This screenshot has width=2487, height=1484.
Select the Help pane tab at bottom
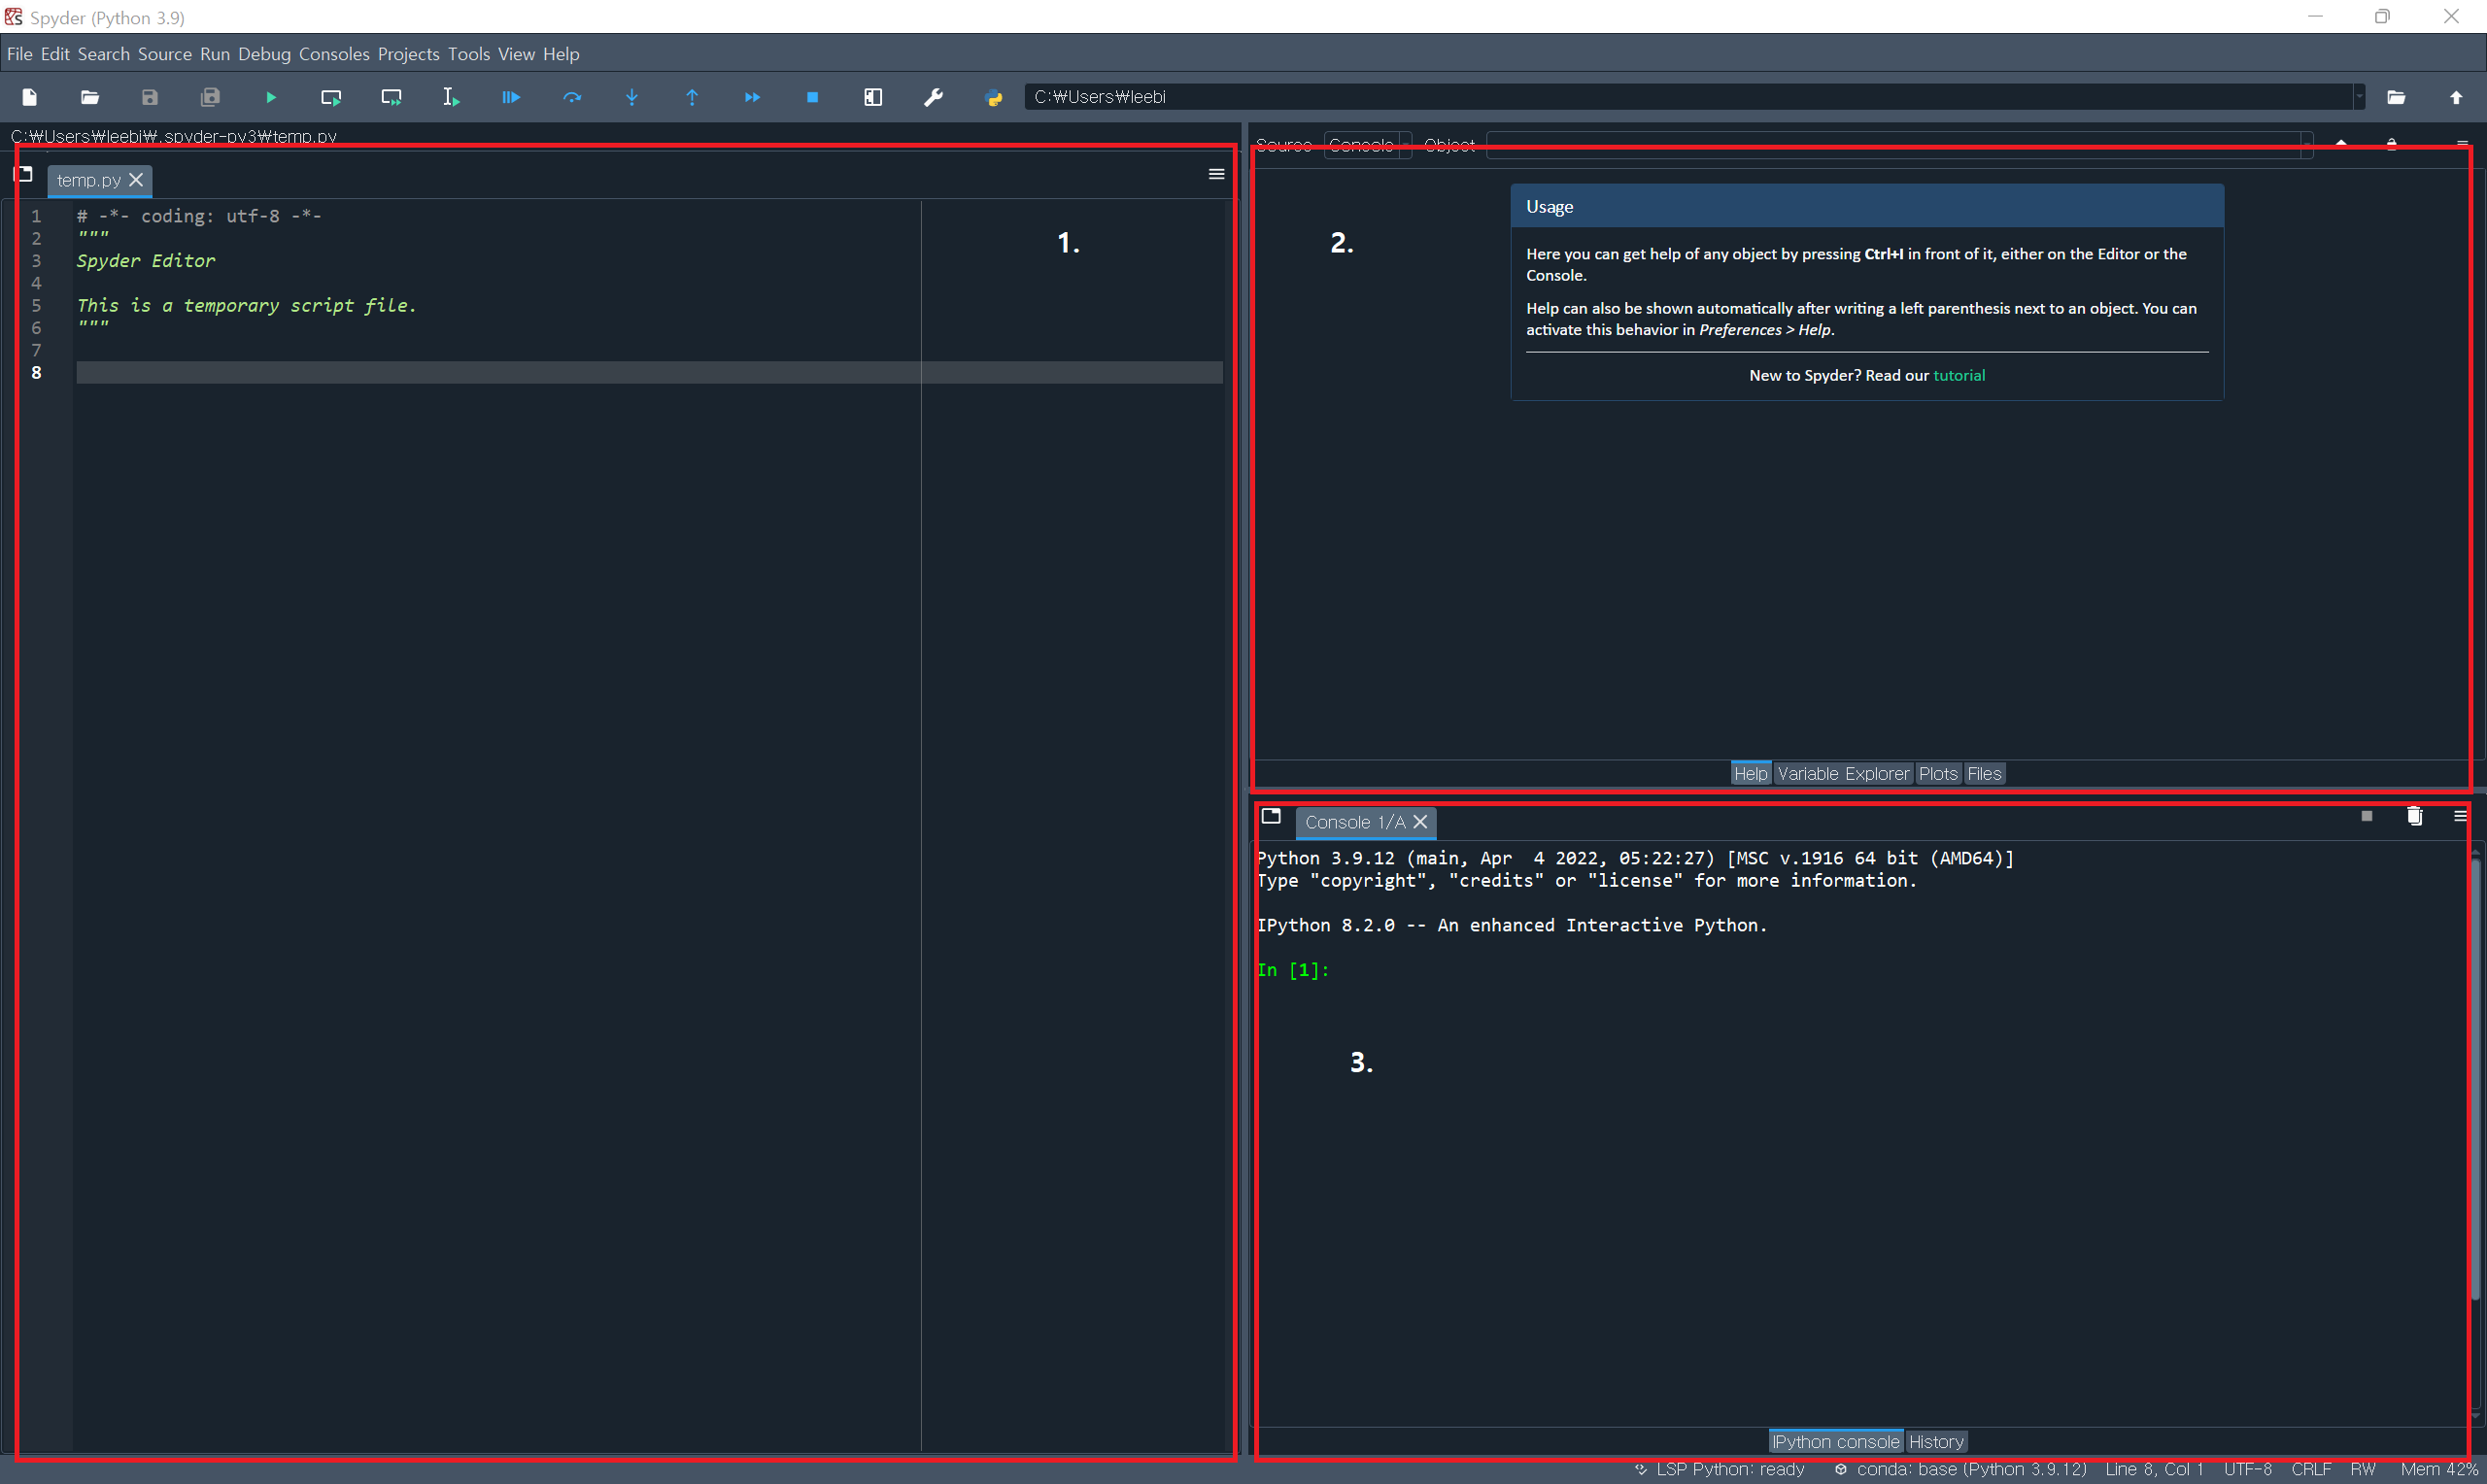point(1751,774)
